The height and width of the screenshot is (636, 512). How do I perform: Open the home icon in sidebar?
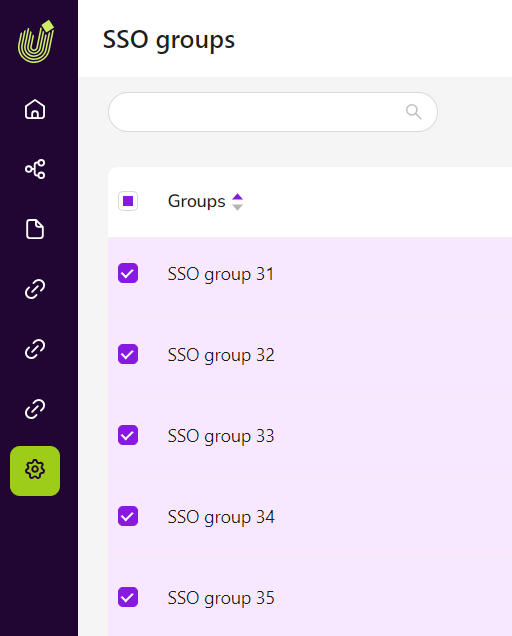tap(35, 109)
